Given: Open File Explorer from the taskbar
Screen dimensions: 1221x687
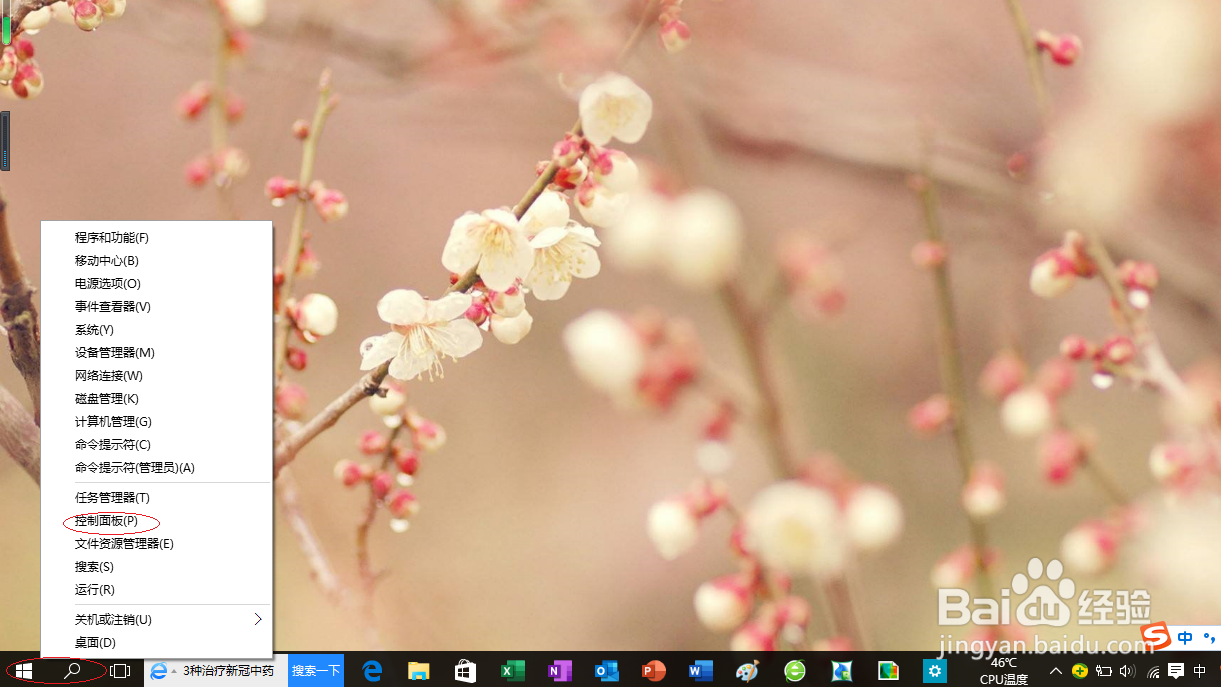Looking at the screenshot, I should pyautogui.click(x=418, y=671).
